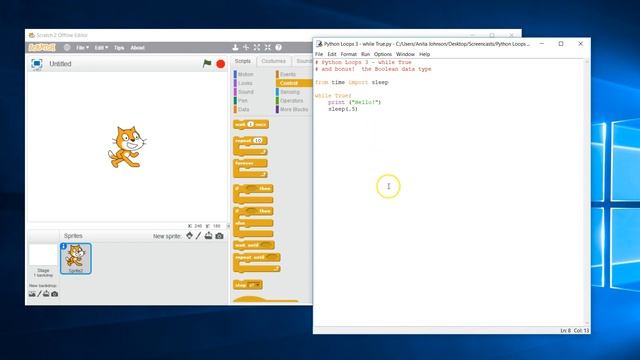Upload backdrop from file icon
The height and width of the screenshot is (360, 640).
(x=47, y=294)
